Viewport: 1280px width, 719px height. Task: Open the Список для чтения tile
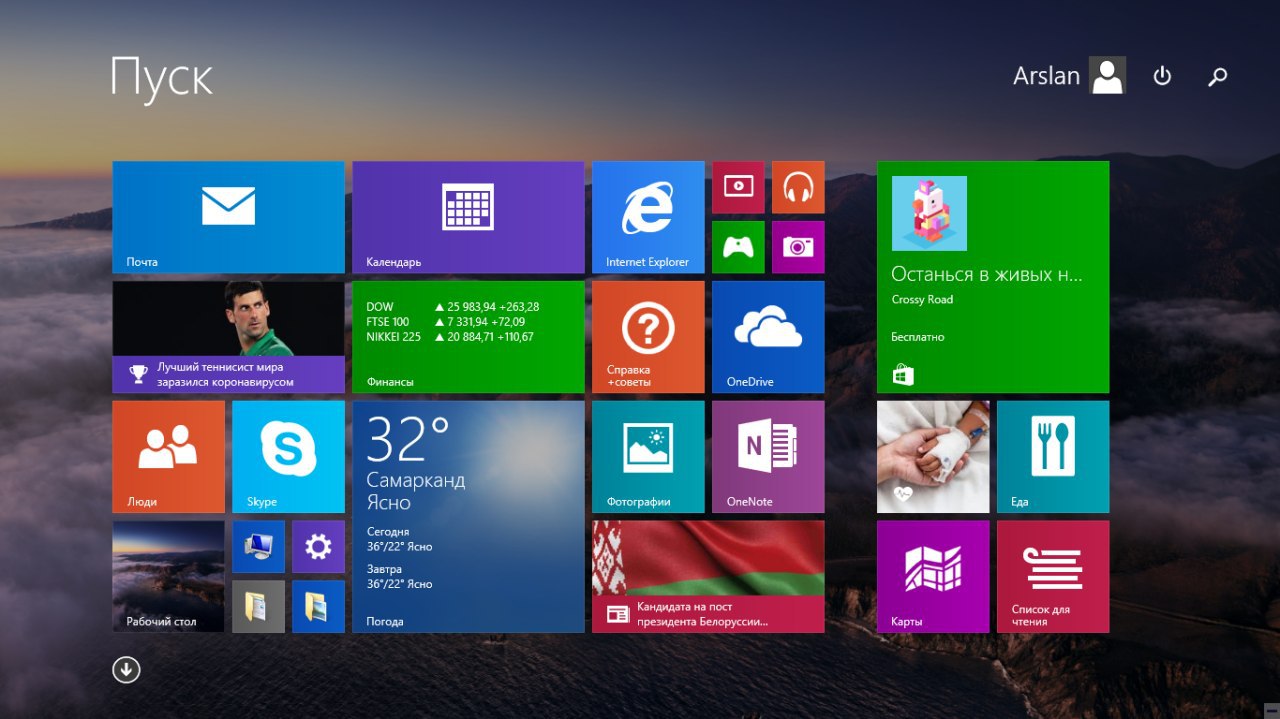coord(1053,577)
